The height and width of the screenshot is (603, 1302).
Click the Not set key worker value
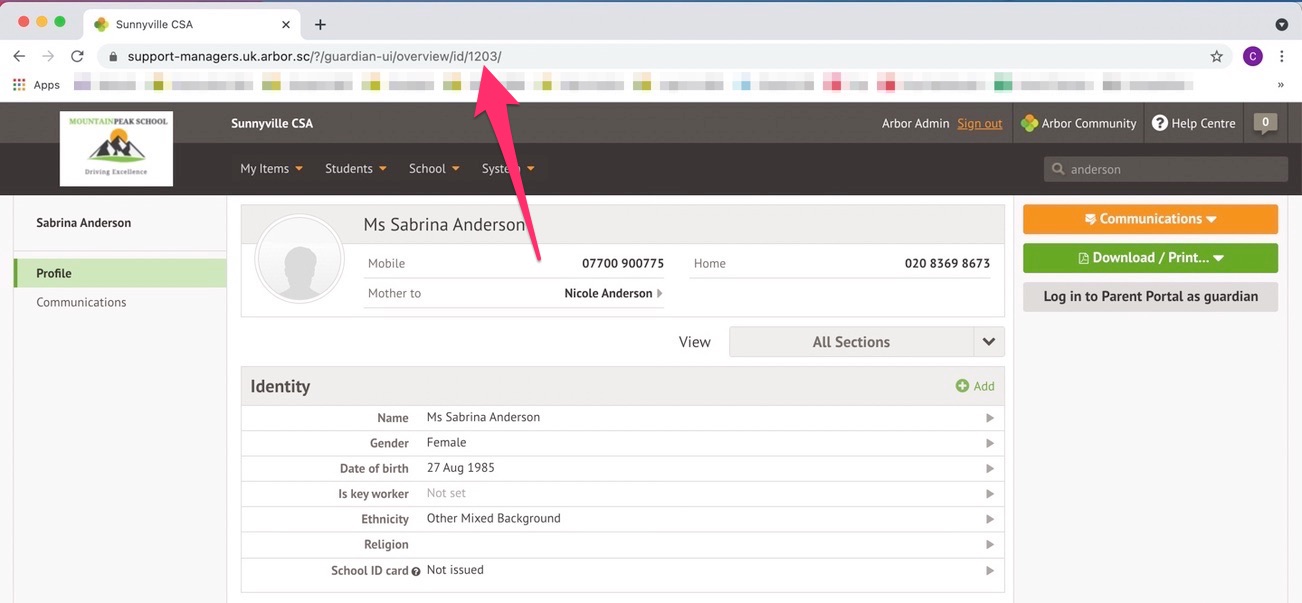(x=446, y=494)
